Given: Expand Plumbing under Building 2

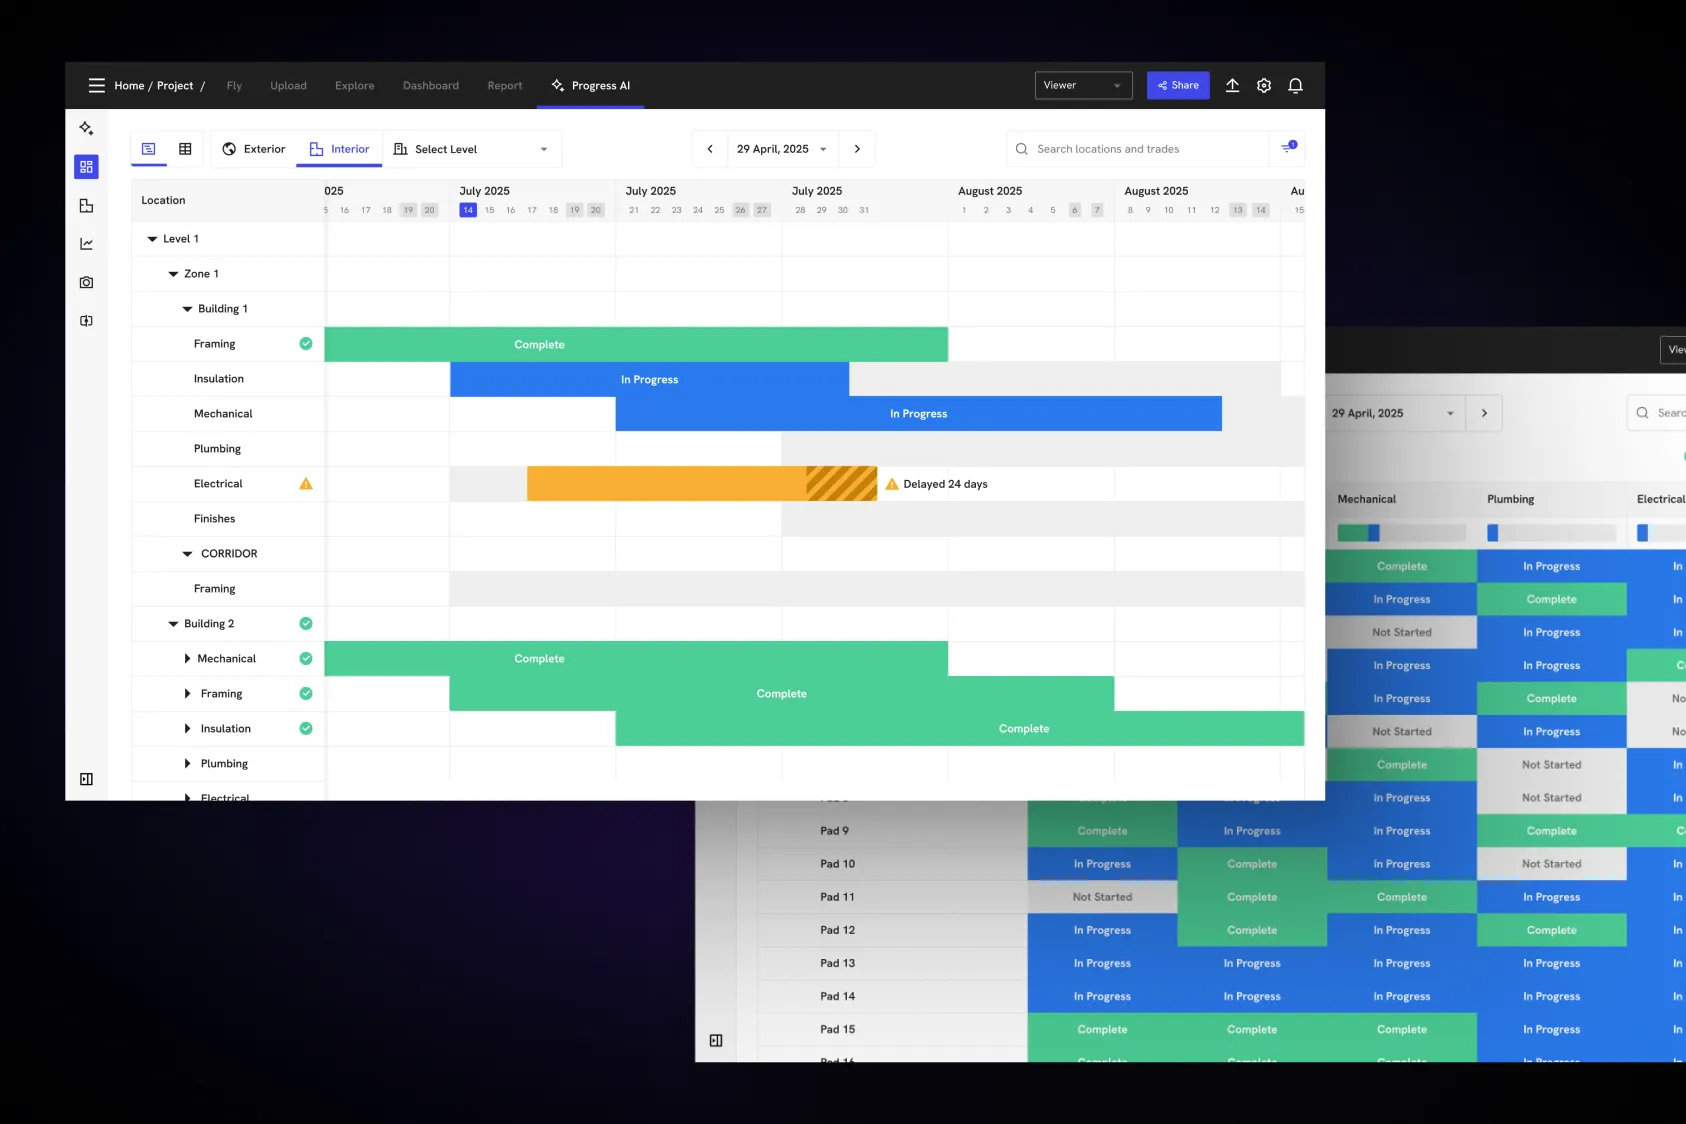Looking at the screenshot, I should [187, 764].
